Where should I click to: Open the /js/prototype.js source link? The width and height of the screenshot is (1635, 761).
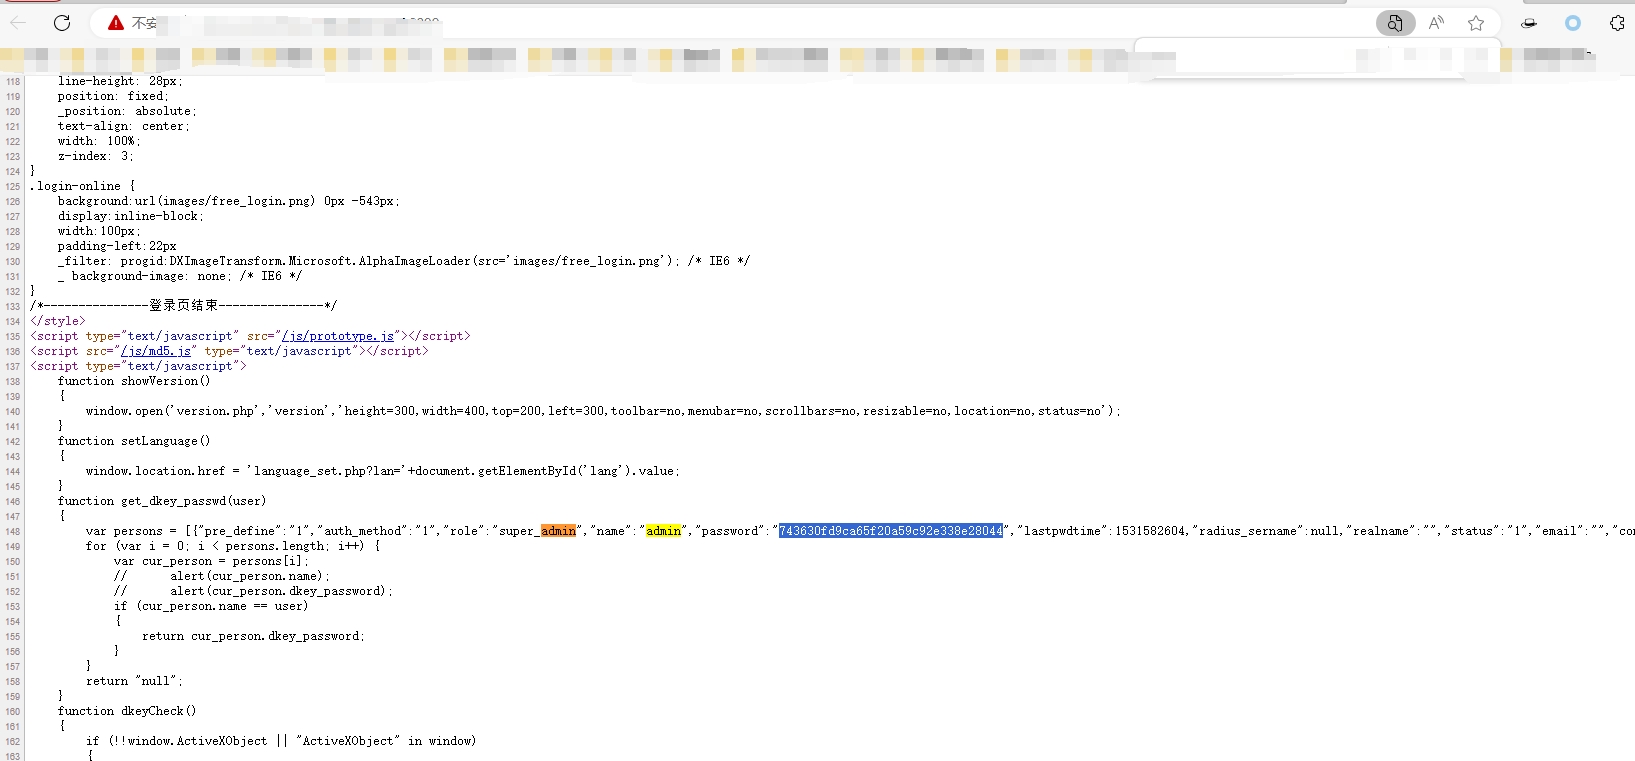[x=338, y=336]
